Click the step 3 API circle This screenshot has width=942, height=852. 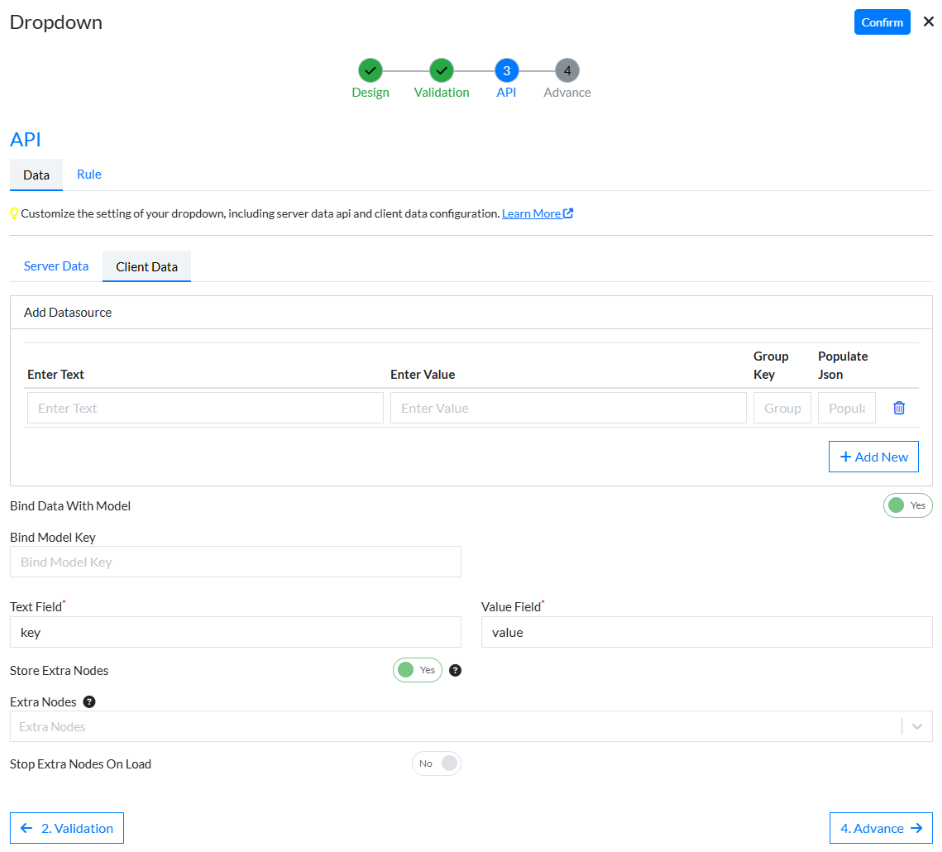506,70
